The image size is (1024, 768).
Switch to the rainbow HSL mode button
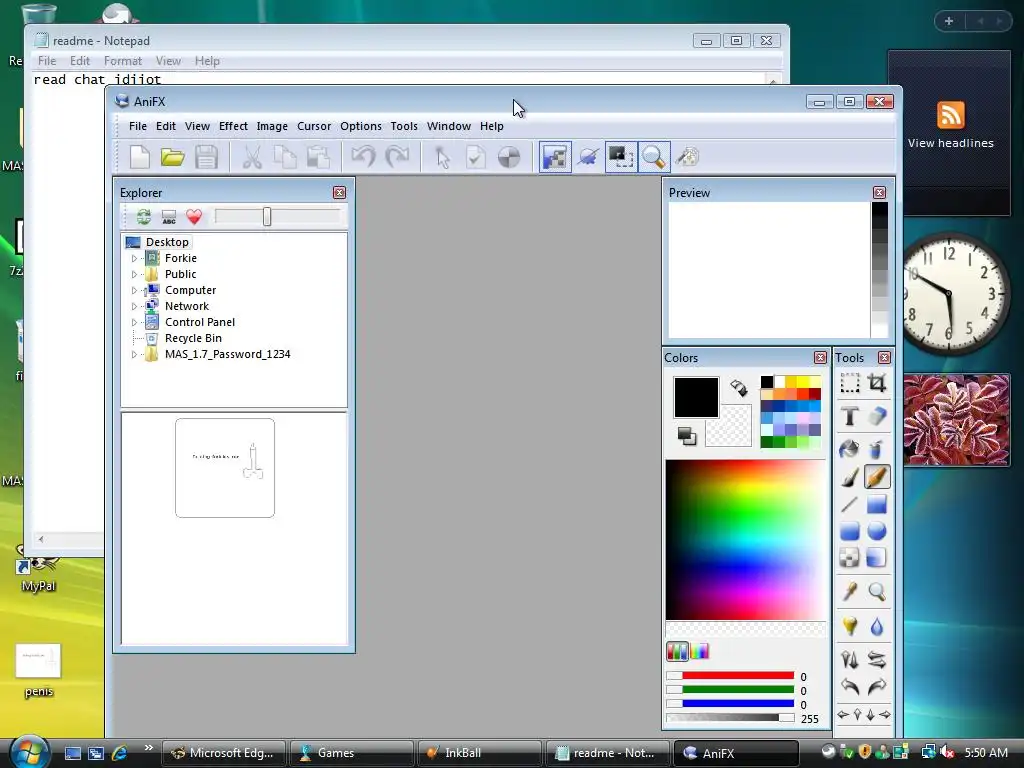699,651
